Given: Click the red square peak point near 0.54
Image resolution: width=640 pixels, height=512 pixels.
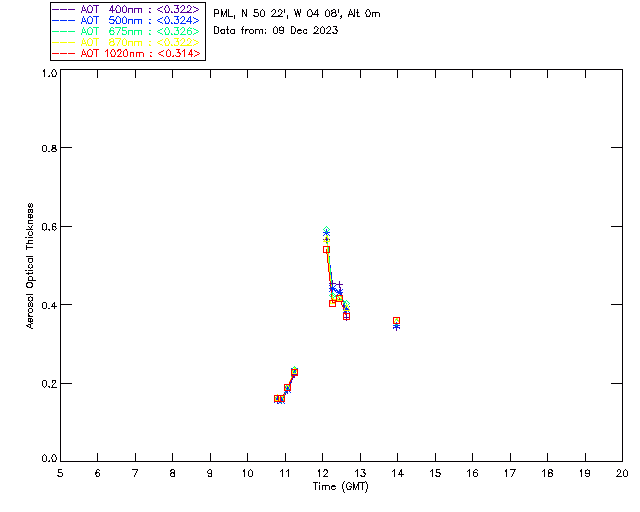Looking at the screenshot, I should [326, 249].
